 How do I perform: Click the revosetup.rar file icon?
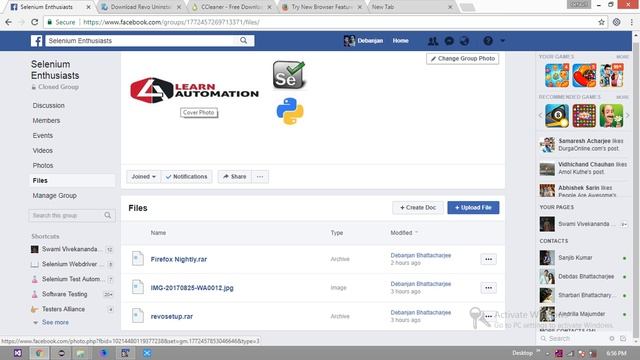click(x=138, y=316)
